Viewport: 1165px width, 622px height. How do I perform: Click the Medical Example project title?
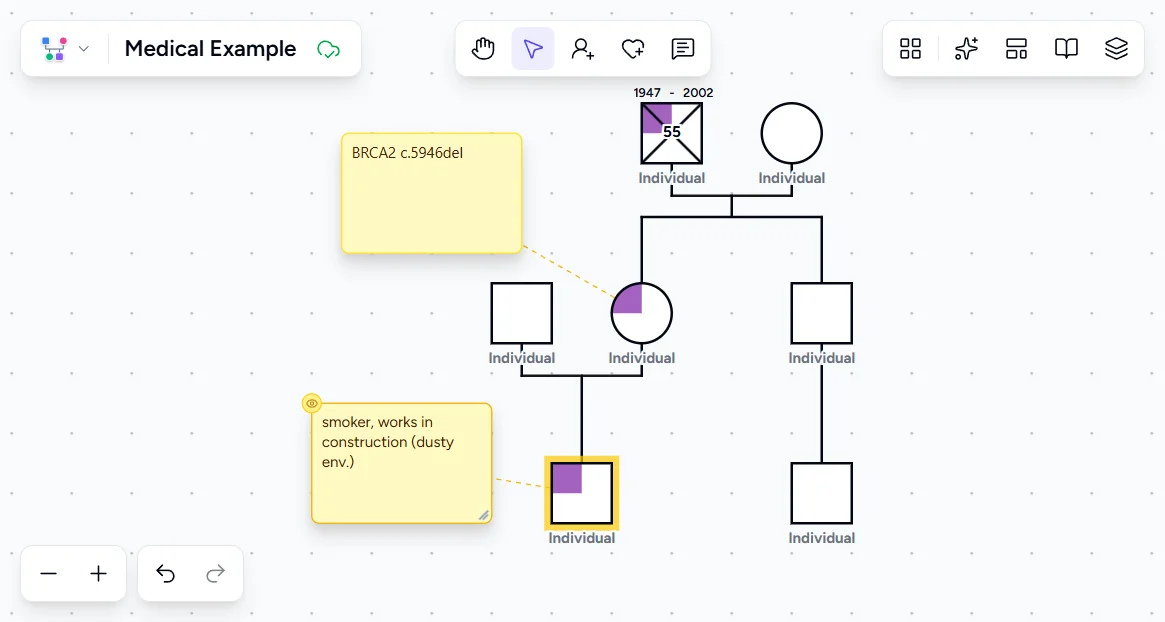(210, 49)
